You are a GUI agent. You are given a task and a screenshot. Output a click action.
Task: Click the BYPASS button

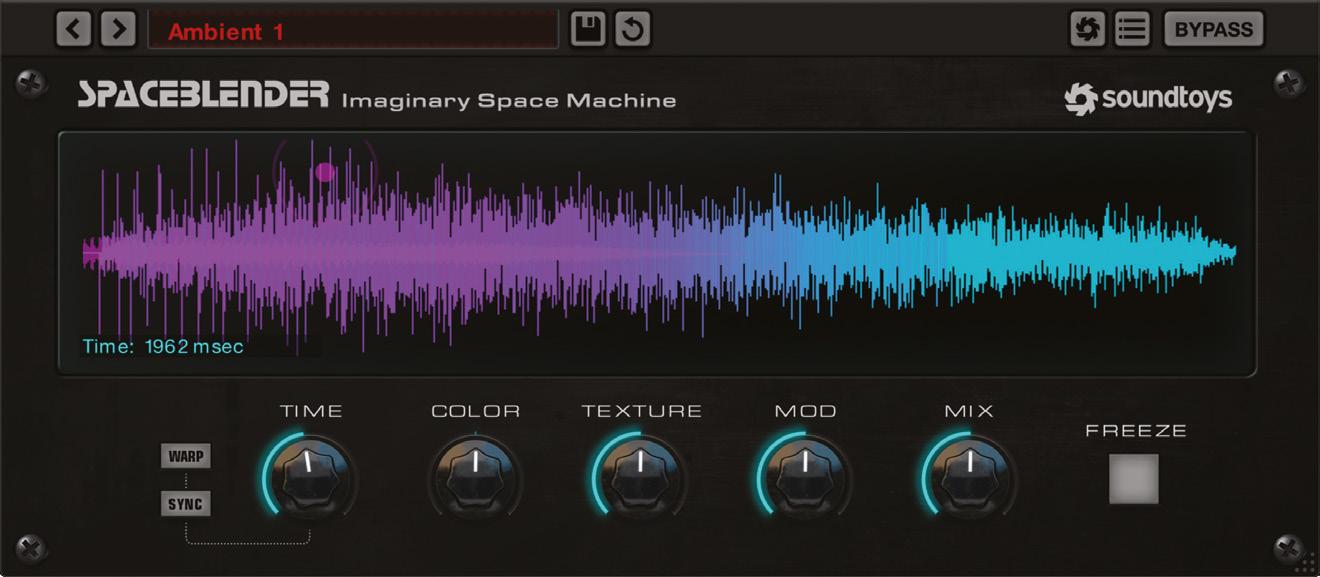coord(1214,29)
